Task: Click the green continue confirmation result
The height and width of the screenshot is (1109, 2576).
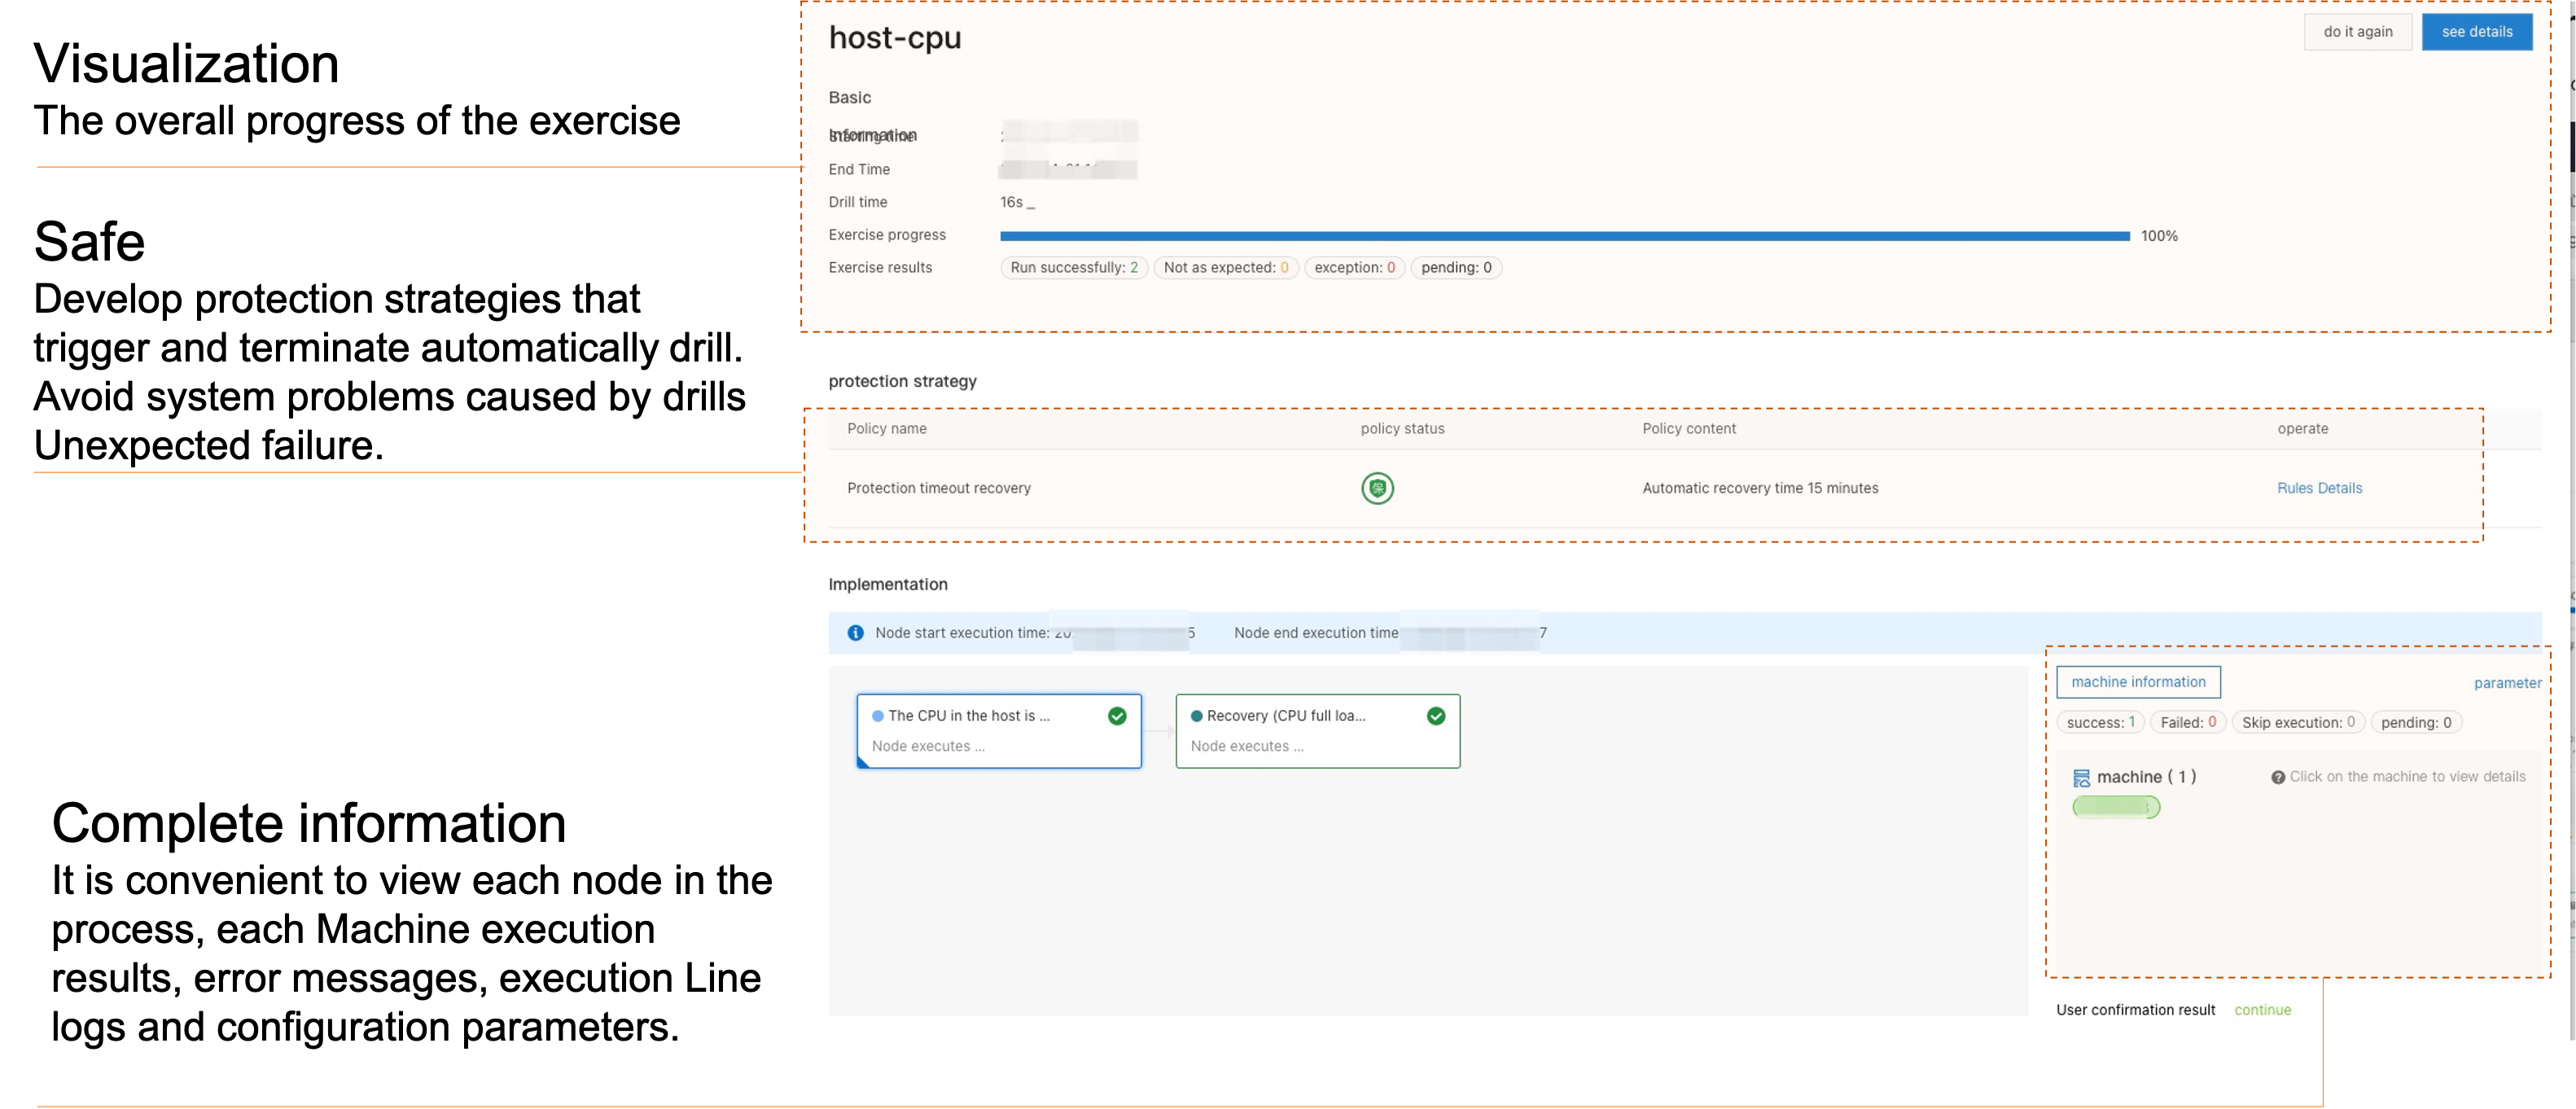Action: point(2262,1010)
